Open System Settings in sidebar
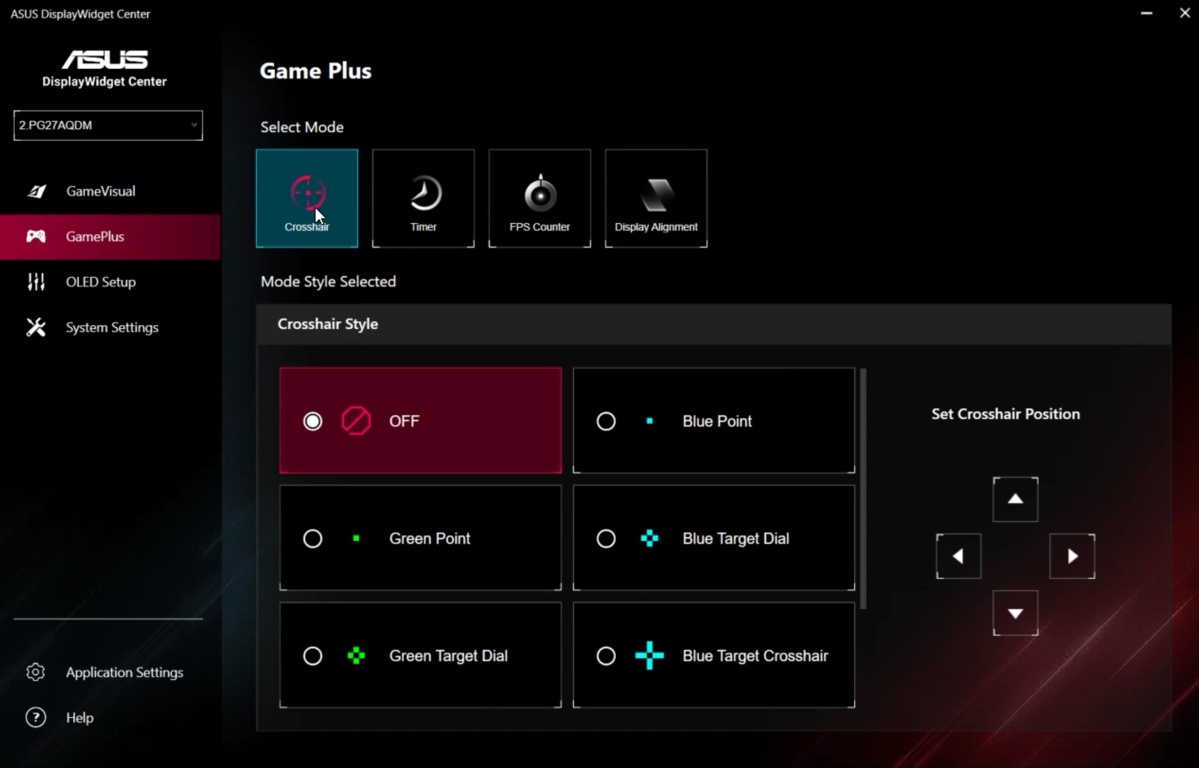 [112, 327]
